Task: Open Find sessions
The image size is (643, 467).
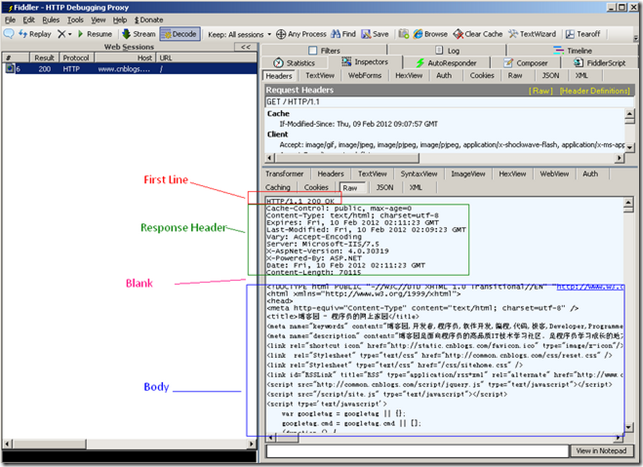Action: tap(343, 34)
